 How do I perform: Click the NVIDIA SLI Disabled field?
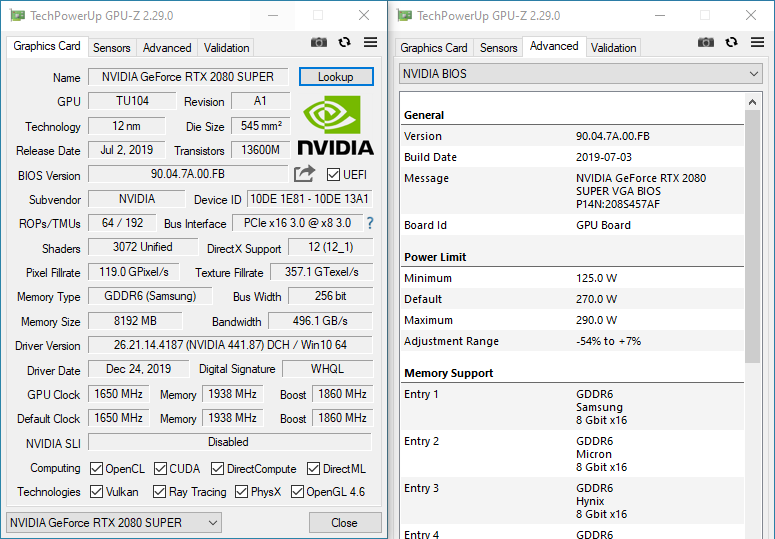coord(229,442)
